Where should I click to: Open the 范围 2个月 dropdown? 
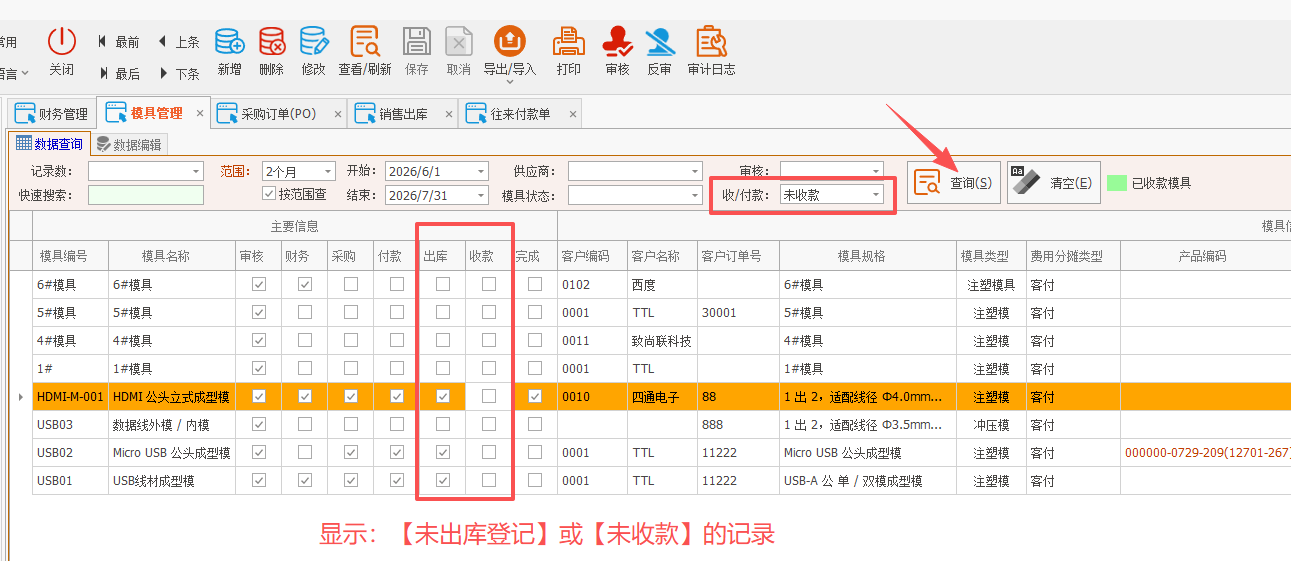(x=328, y=171)
